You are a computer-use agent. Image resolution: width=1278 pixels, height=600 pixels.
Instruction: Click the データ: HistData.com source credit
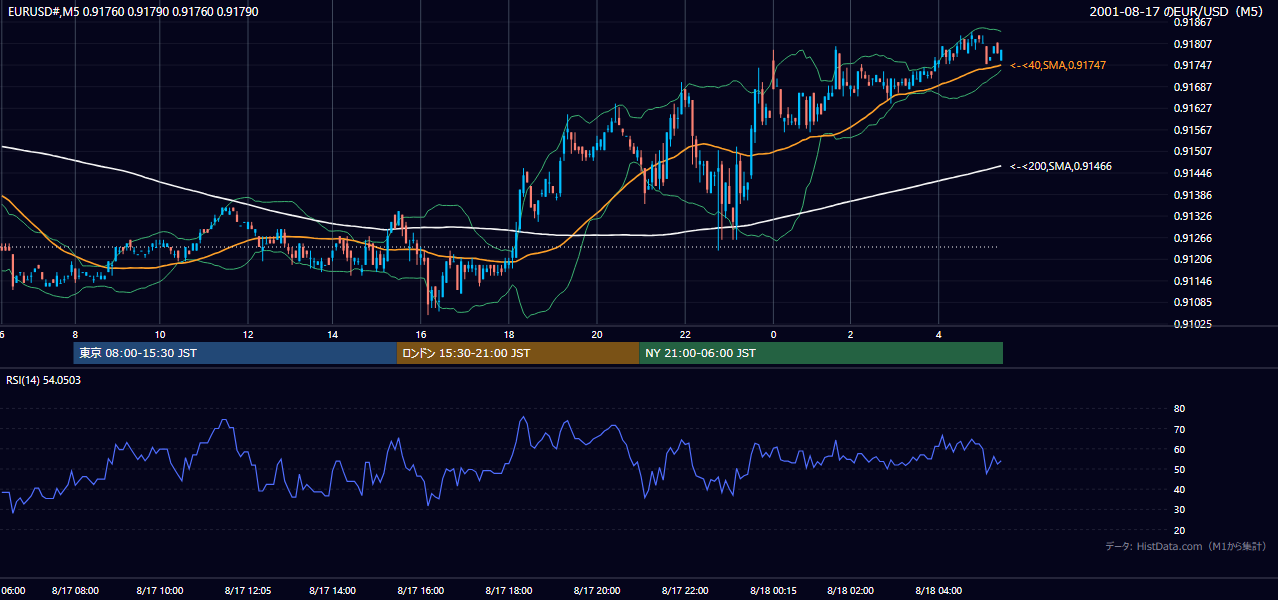[x=1186, y=546]
